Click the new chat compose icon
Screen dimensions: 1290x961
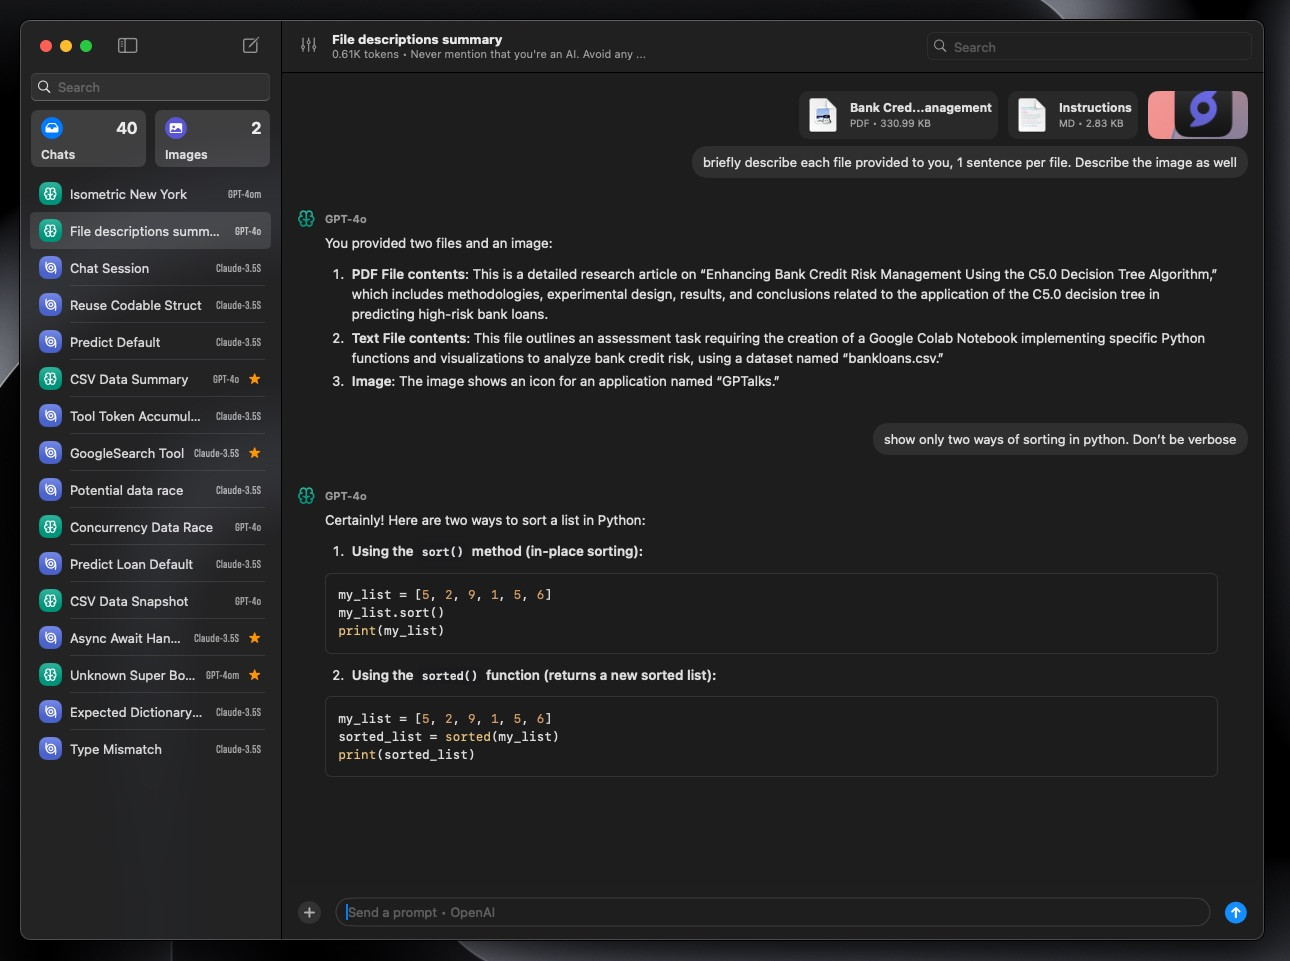[251, 46]
